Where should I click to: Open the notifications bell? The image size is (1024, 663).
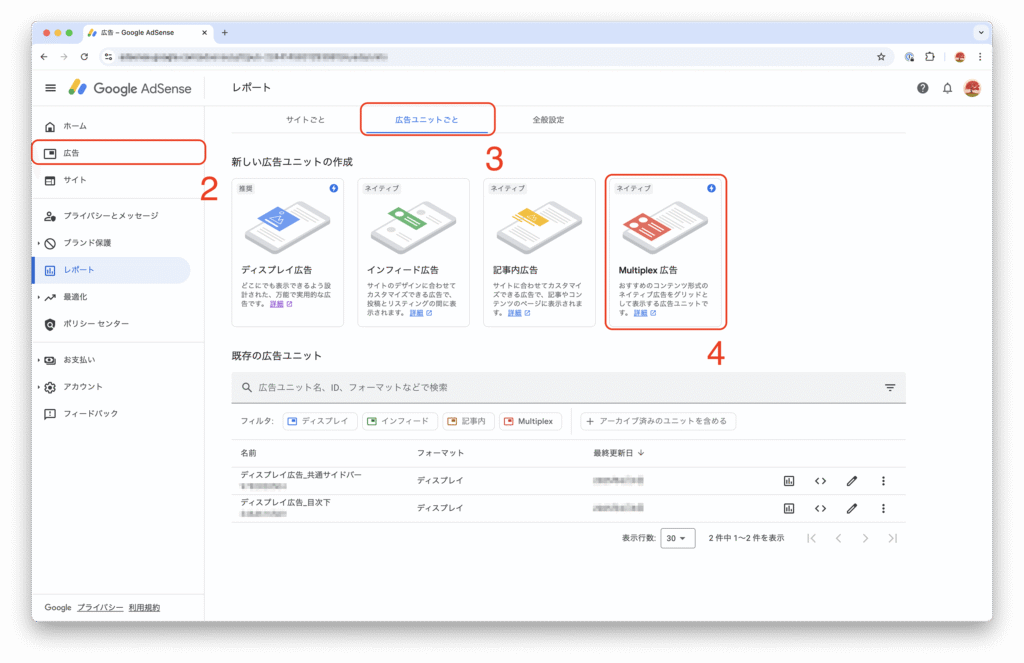click(947, 88)
